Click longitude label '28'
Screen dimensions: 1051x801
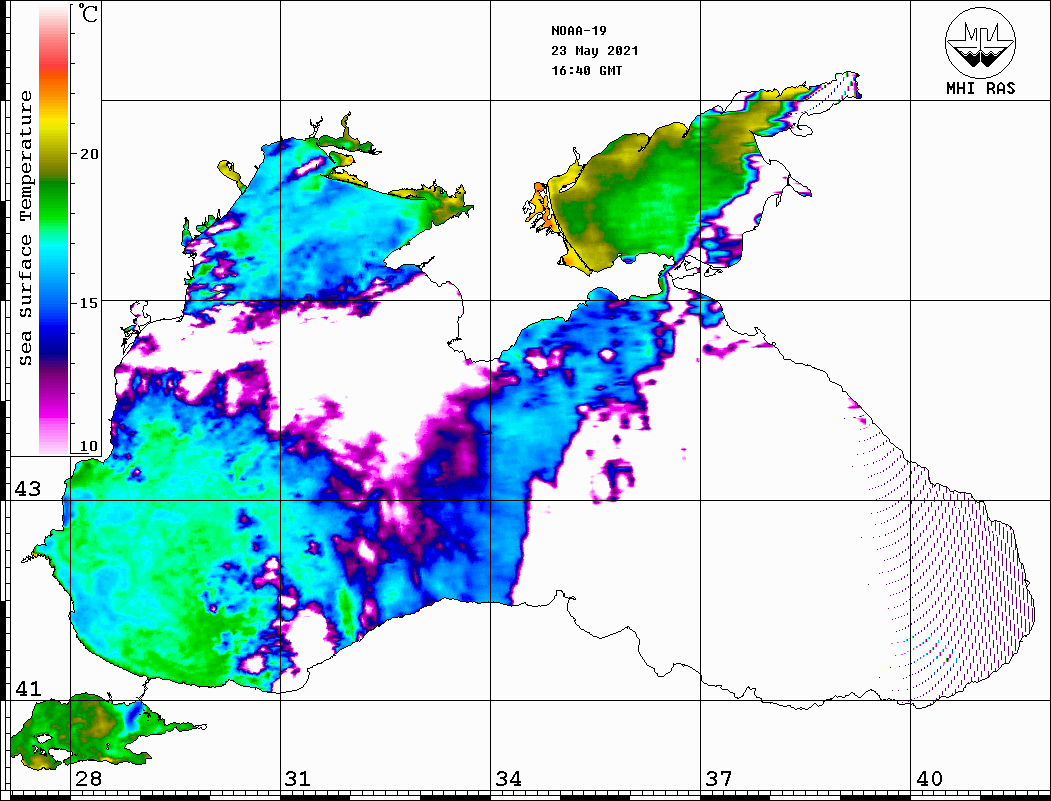(88, 779)
